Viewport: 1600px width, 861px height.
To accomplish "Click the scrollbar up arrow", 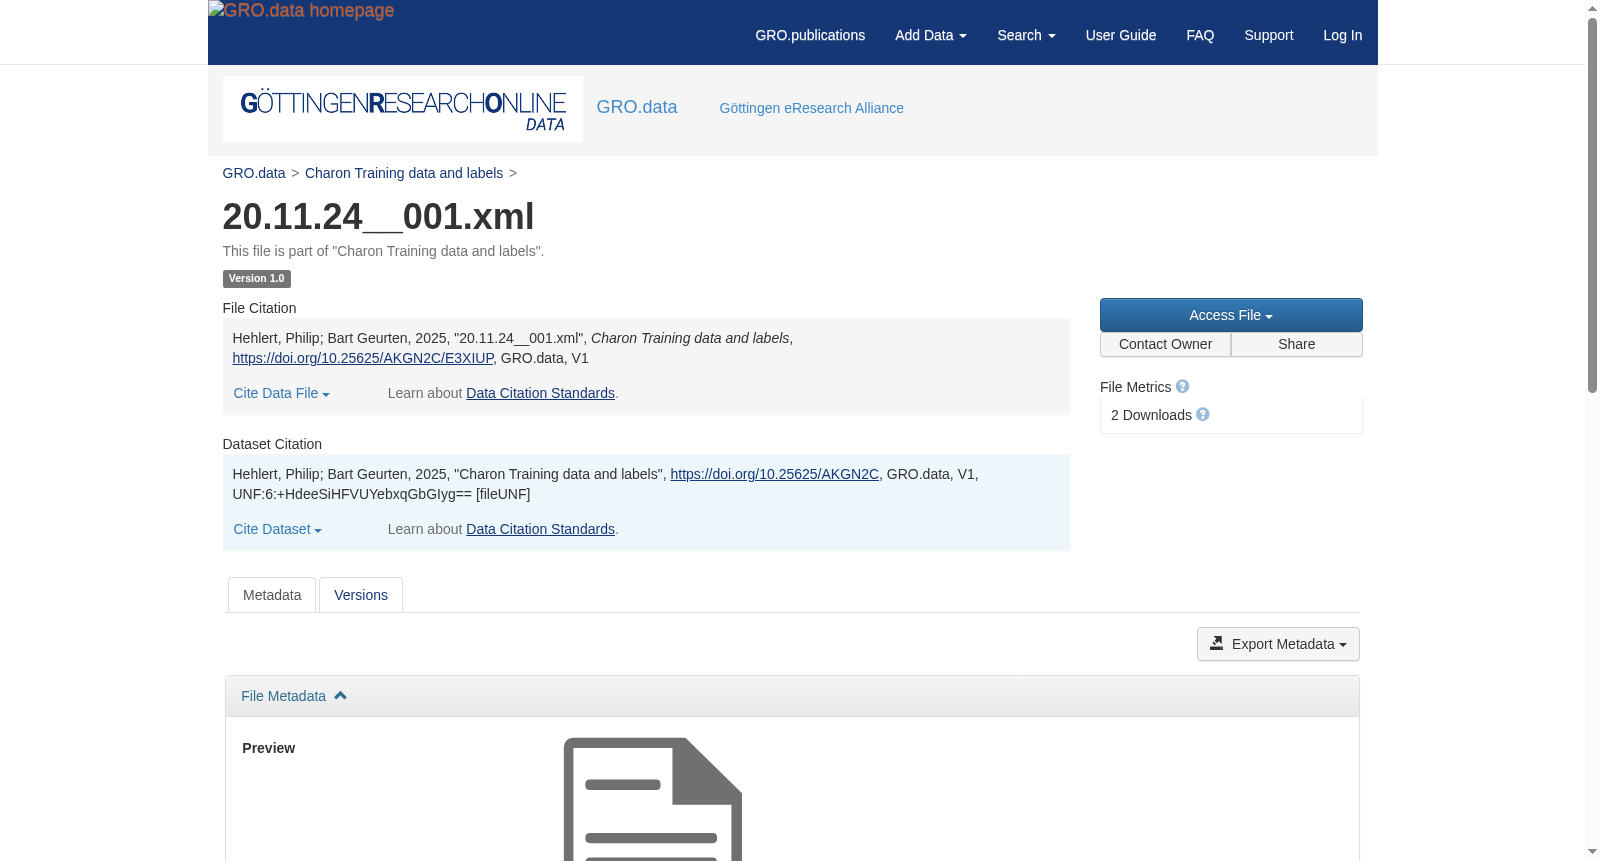I will (x=1592, y=8).
